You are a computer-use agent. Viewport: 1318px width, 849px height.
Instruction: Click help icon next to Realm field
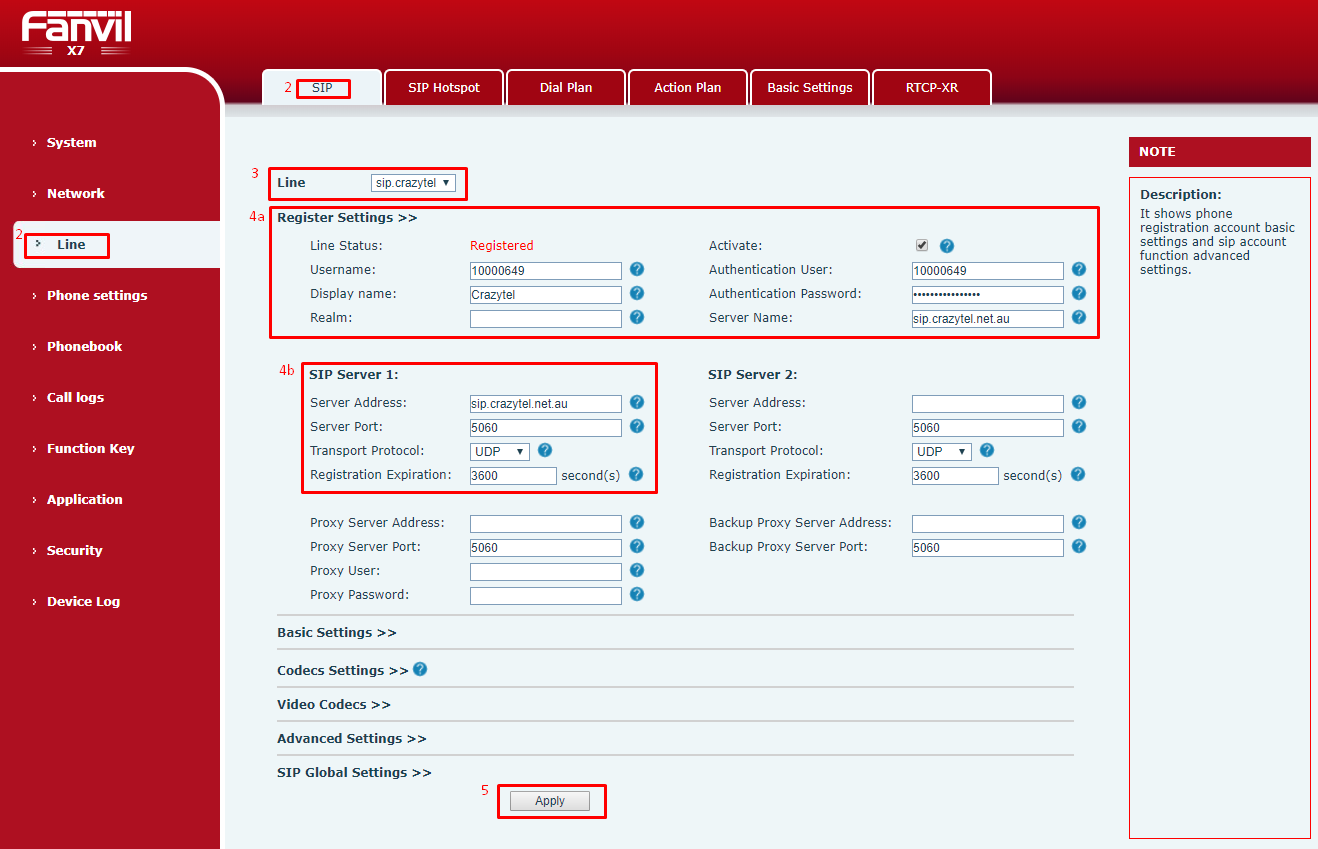[637, 318]
